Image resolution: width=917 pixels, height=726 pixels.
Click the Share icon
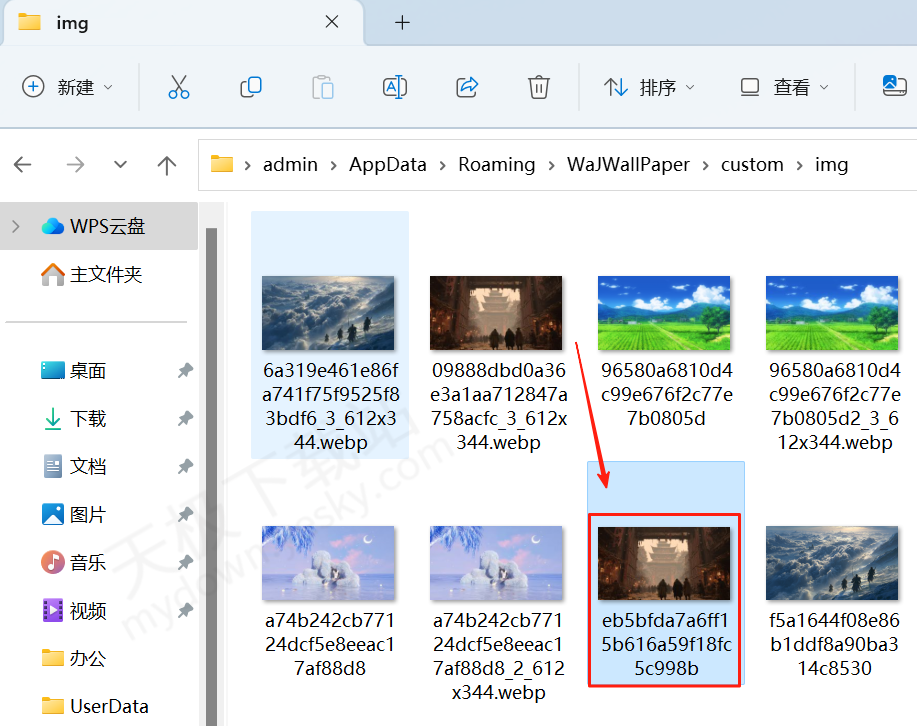466,87
